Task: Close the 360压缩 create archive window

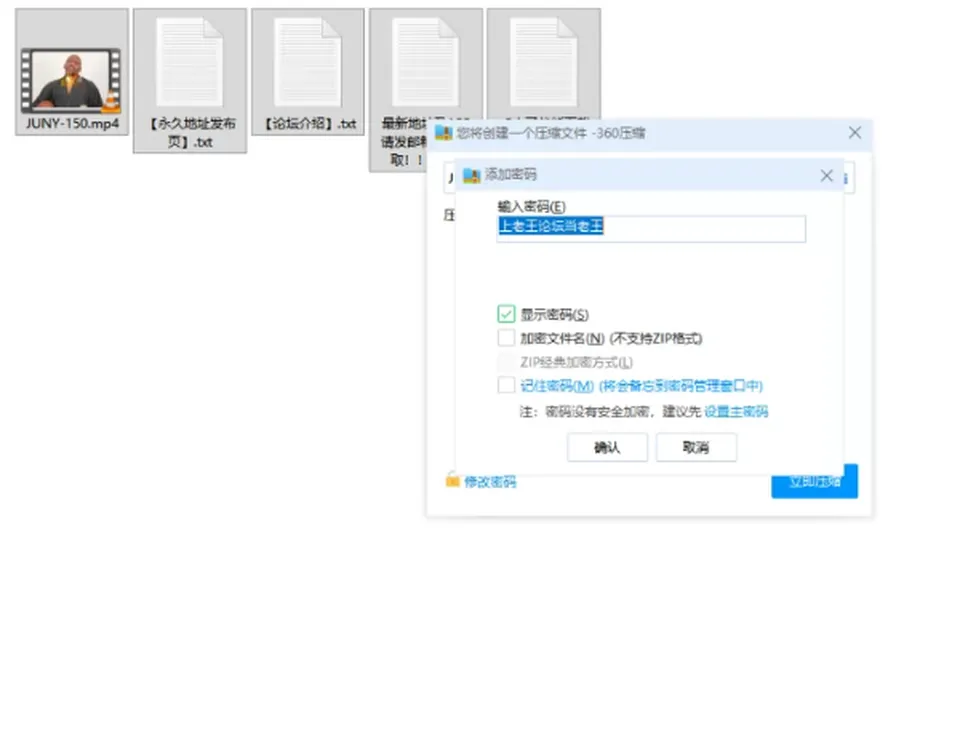Action: pos(855,133)
